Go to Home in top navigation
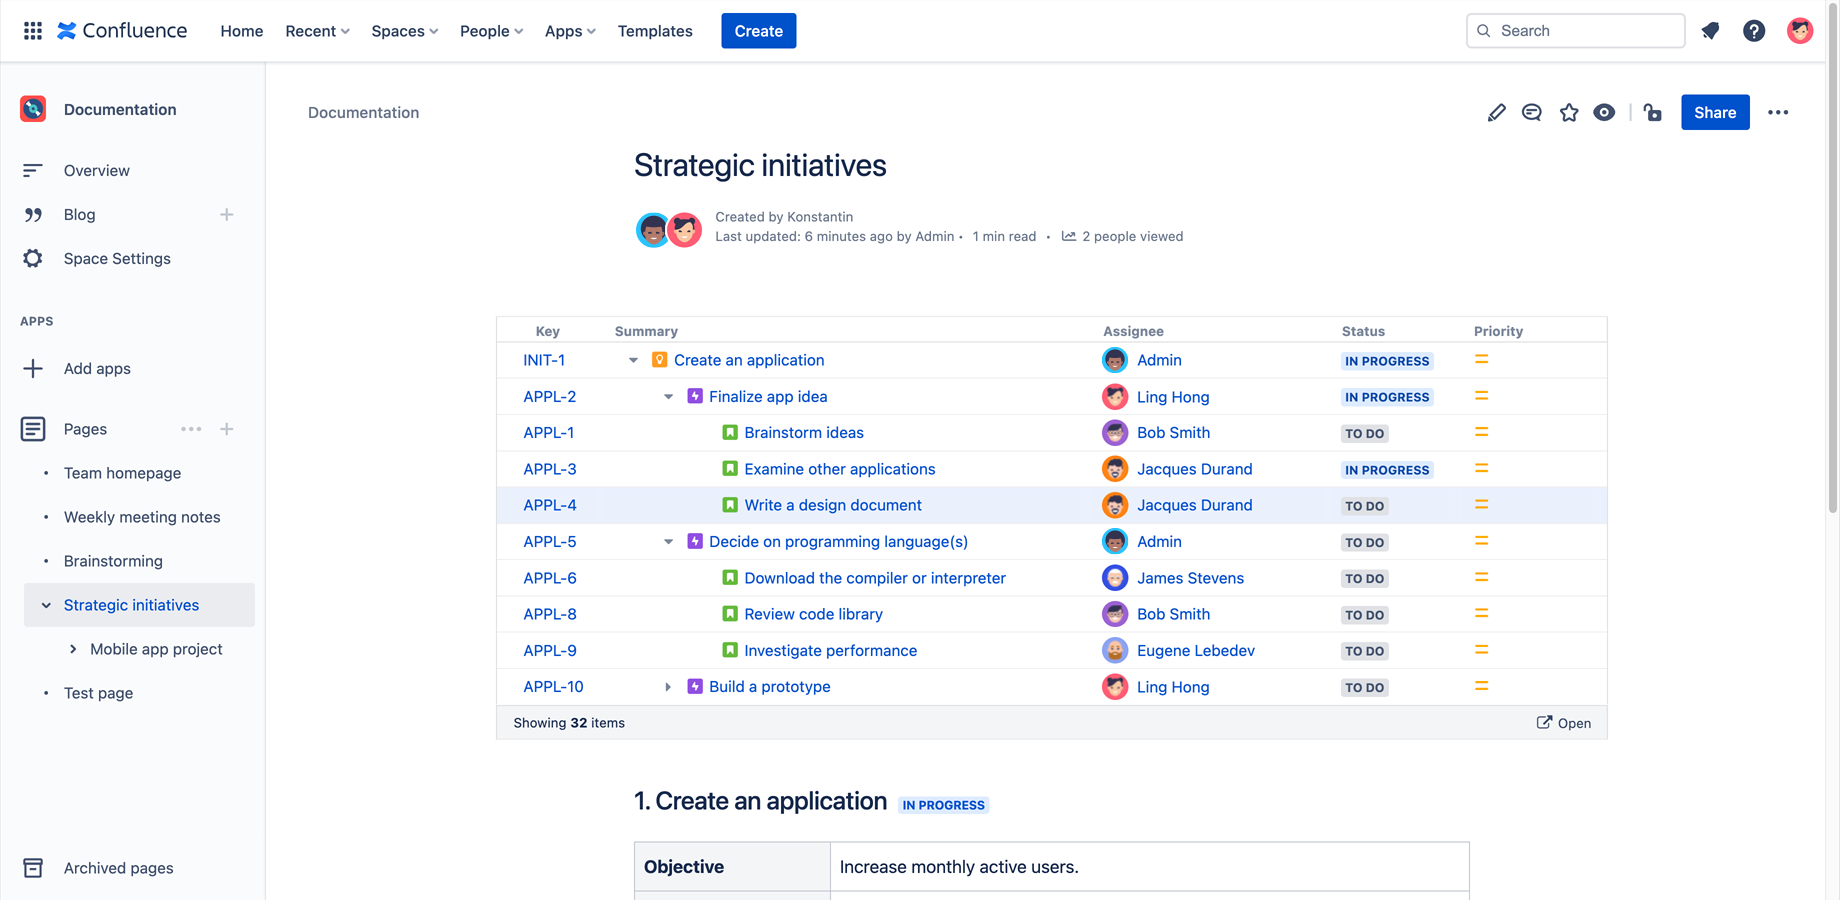This screenshot has height=900, width=1840. tap(242, 31)
